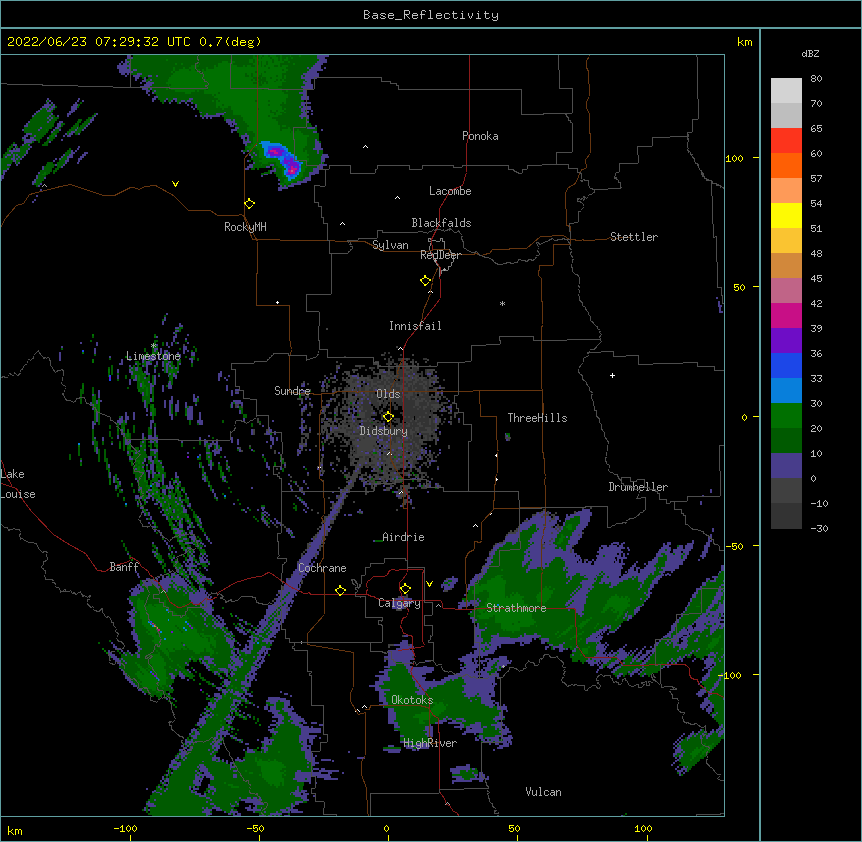Click the Olds label
The image size is (862, 842).
point(388,394)
